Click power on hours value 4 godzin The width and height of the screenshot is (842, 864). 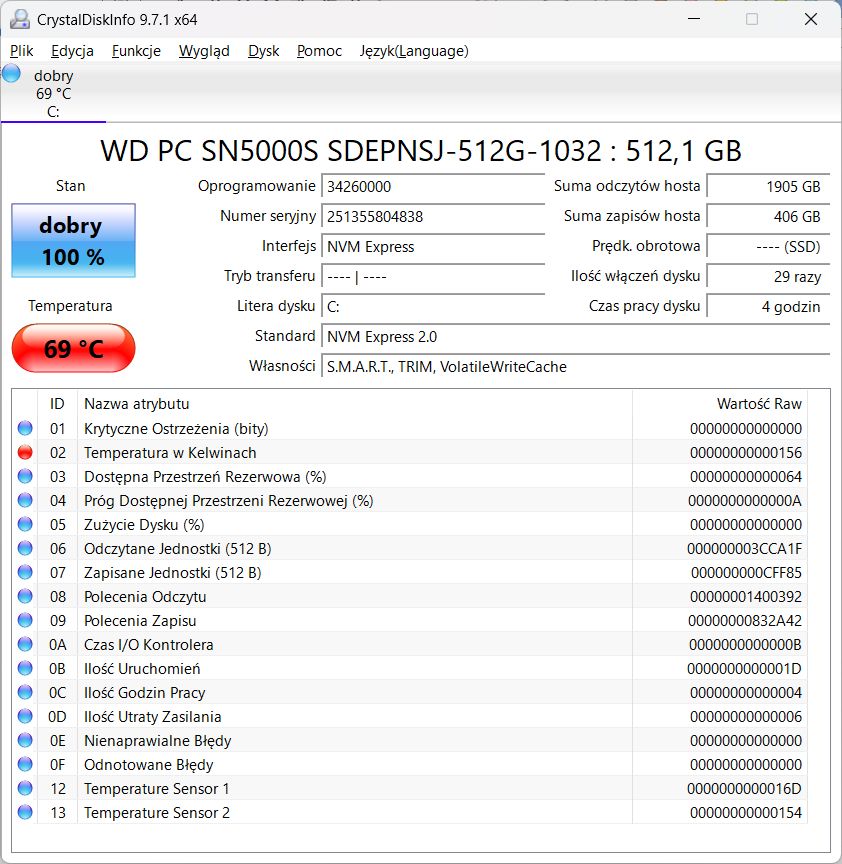pyautogui.click(x=768, y=307)
